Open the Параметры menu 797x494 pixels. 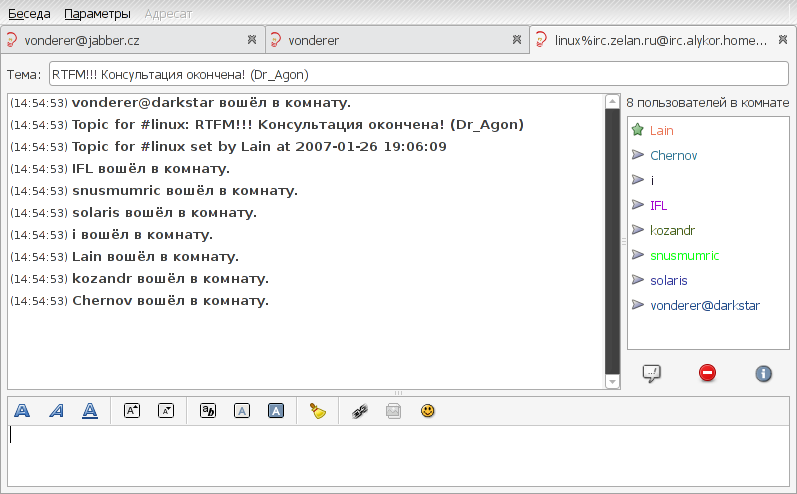[x=97, y=14]
